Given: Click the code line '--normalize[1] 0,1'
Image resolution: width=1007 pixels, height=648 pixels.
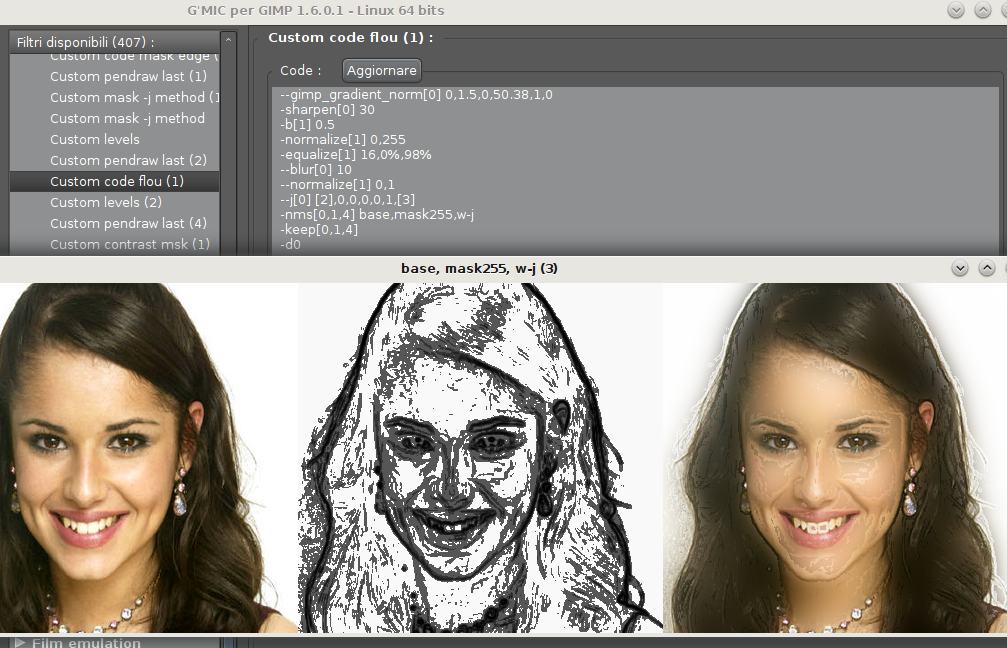Looking at the screenshot, I should tap(338, 184).
